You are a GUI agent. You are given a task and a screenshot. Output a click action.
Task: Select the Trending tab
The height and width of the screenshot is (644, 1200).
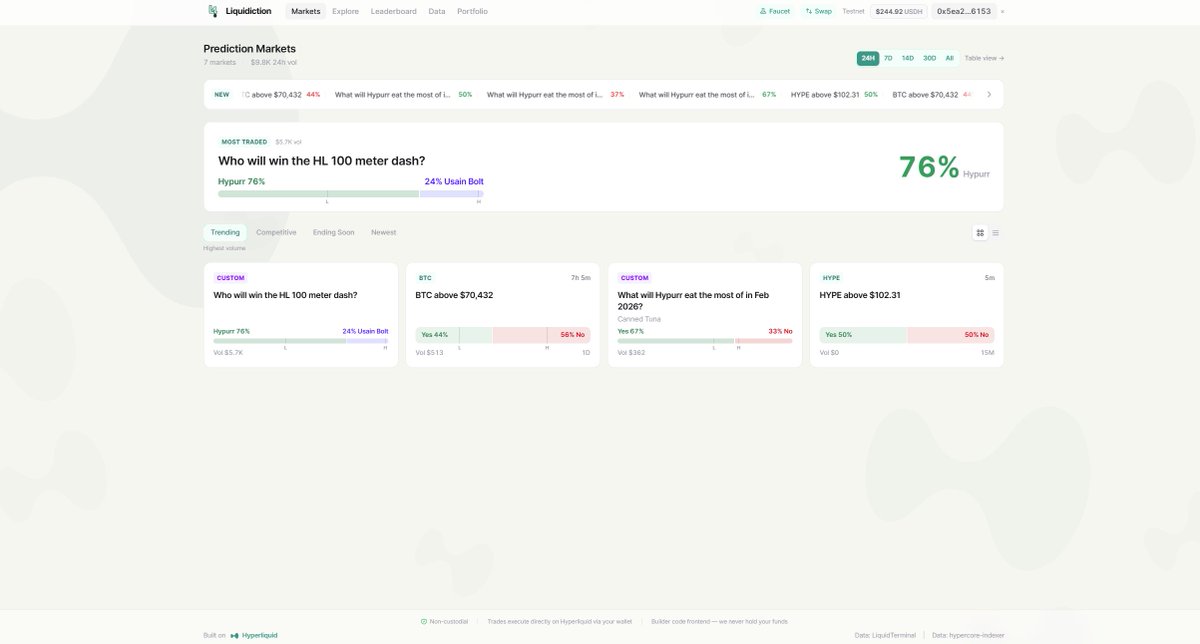[225, 232]
